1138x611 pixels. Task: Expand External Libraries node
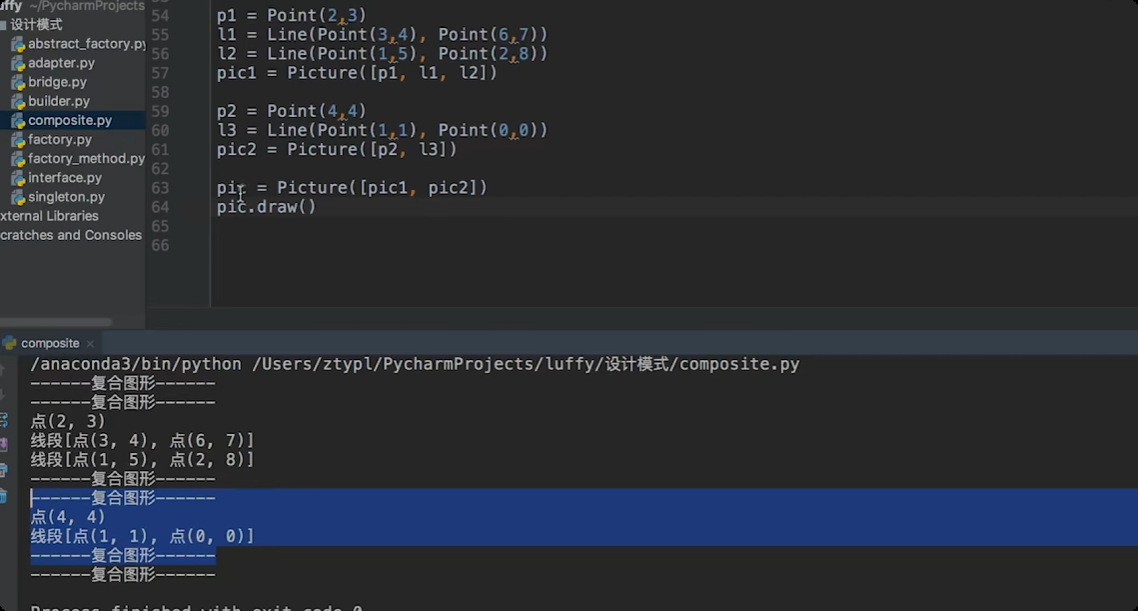pos(49,216)
